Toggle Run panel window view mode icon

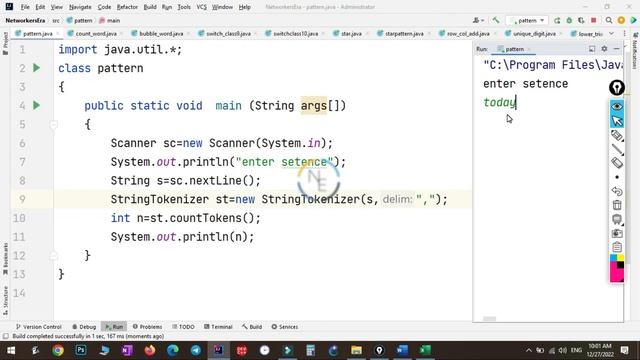[592, 49]
